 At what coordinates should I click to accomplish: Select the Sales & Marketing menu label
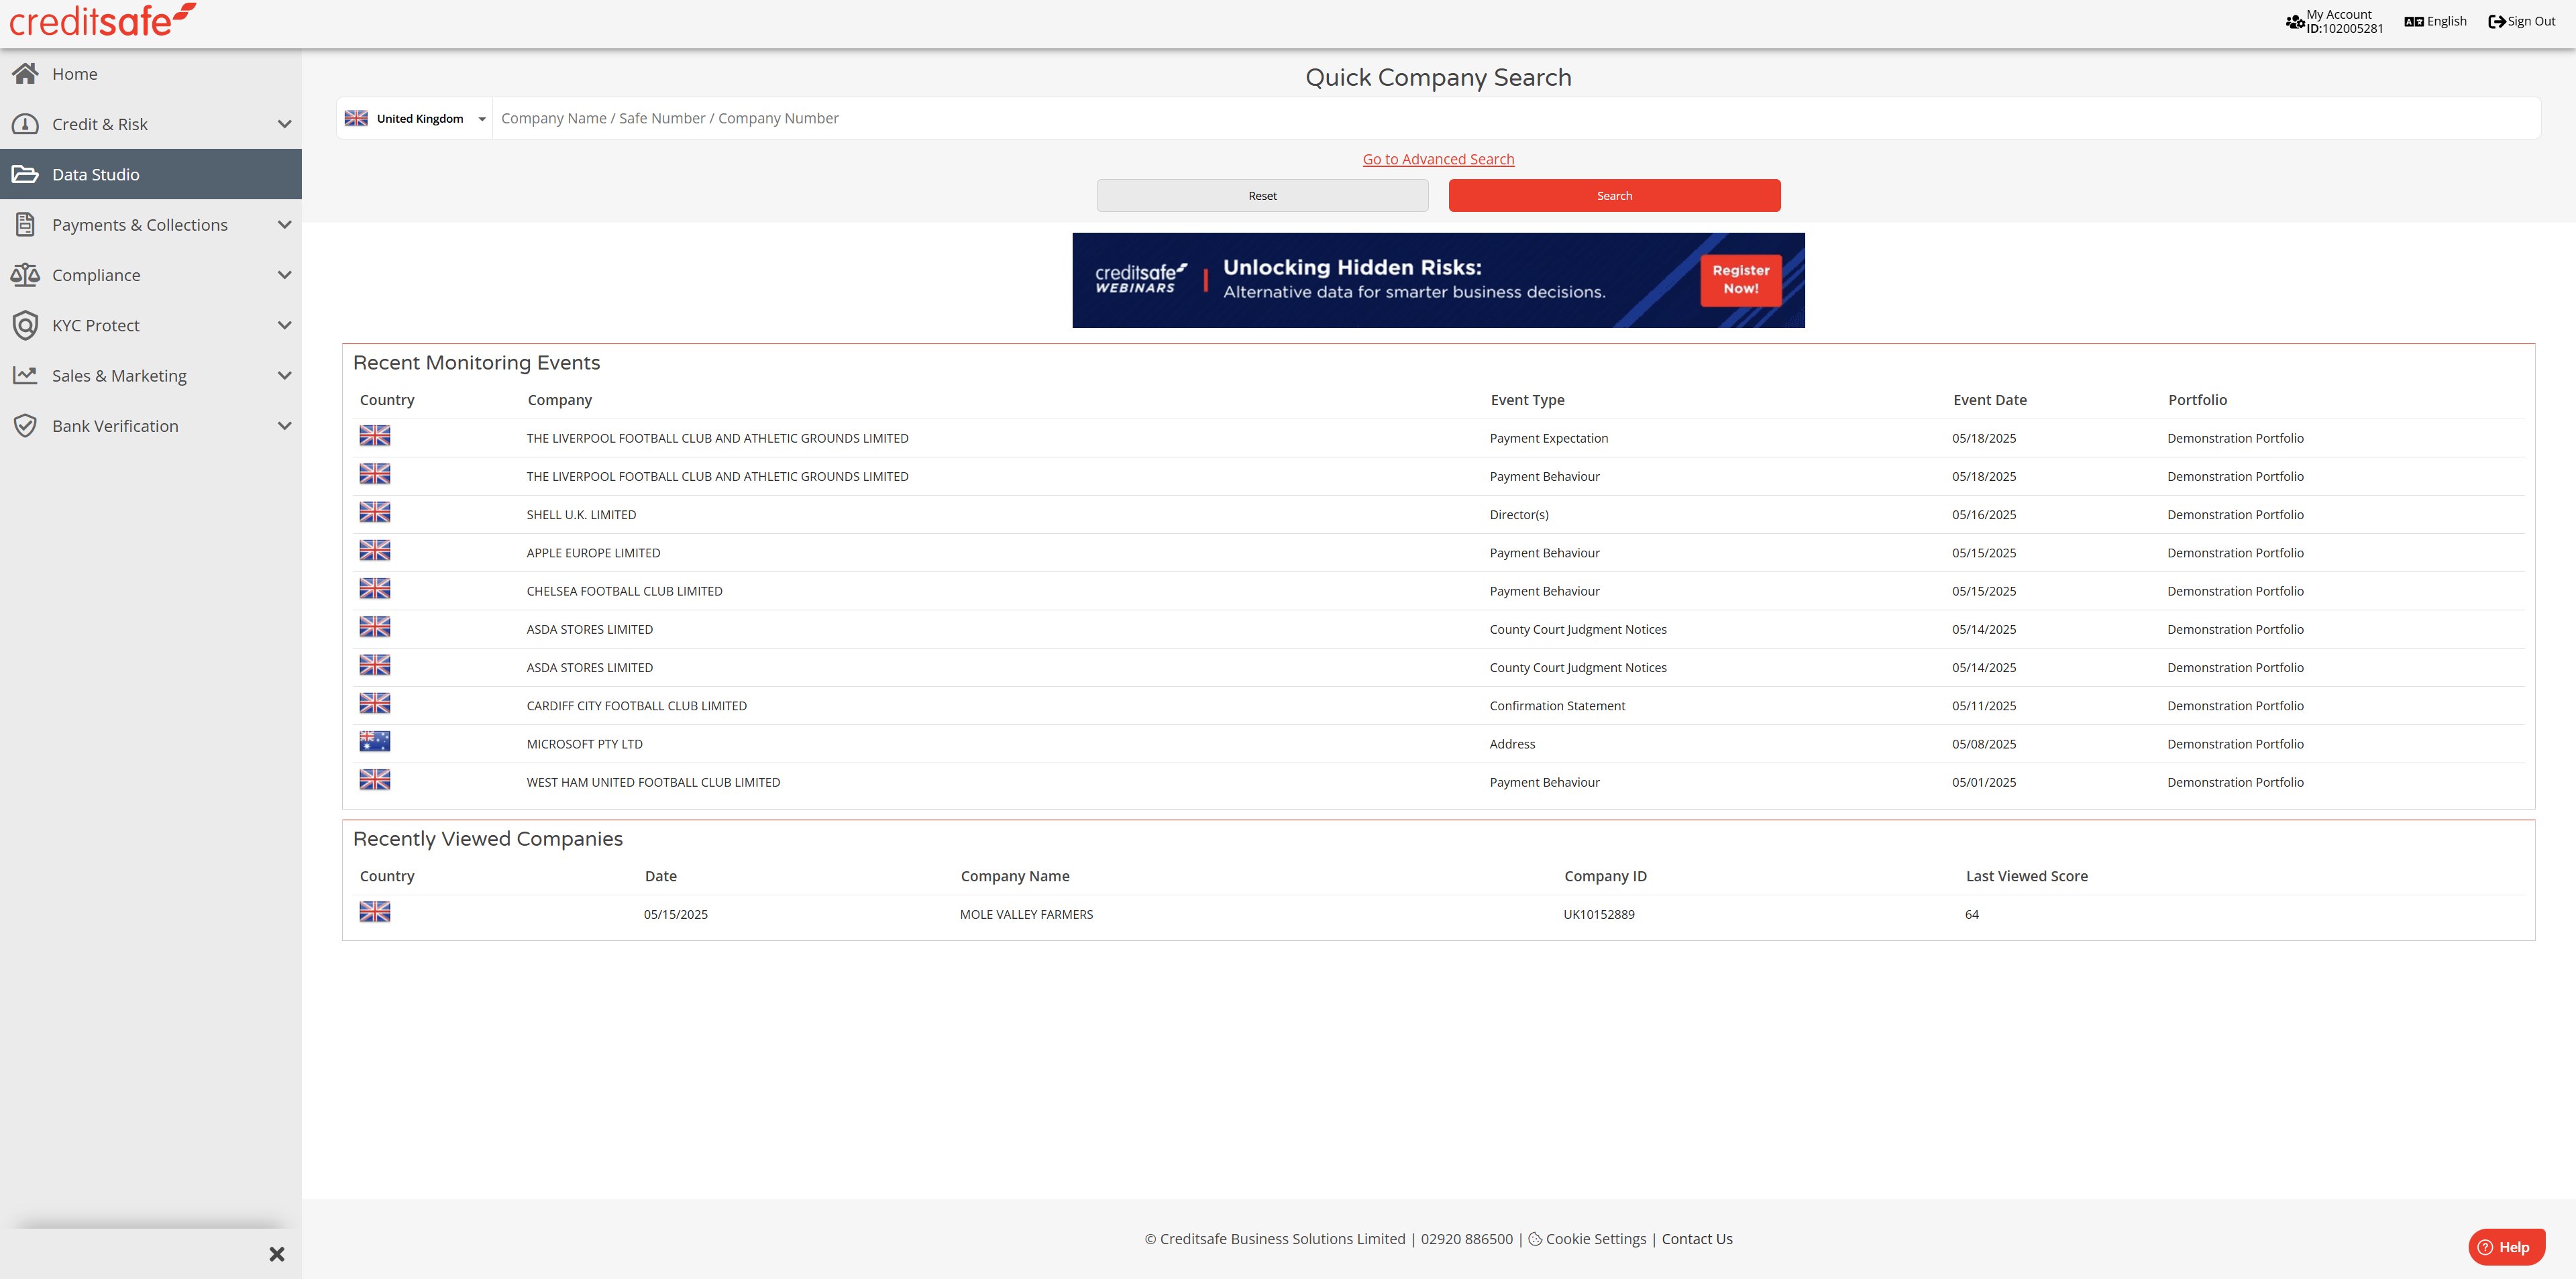[x=119, y=376]
